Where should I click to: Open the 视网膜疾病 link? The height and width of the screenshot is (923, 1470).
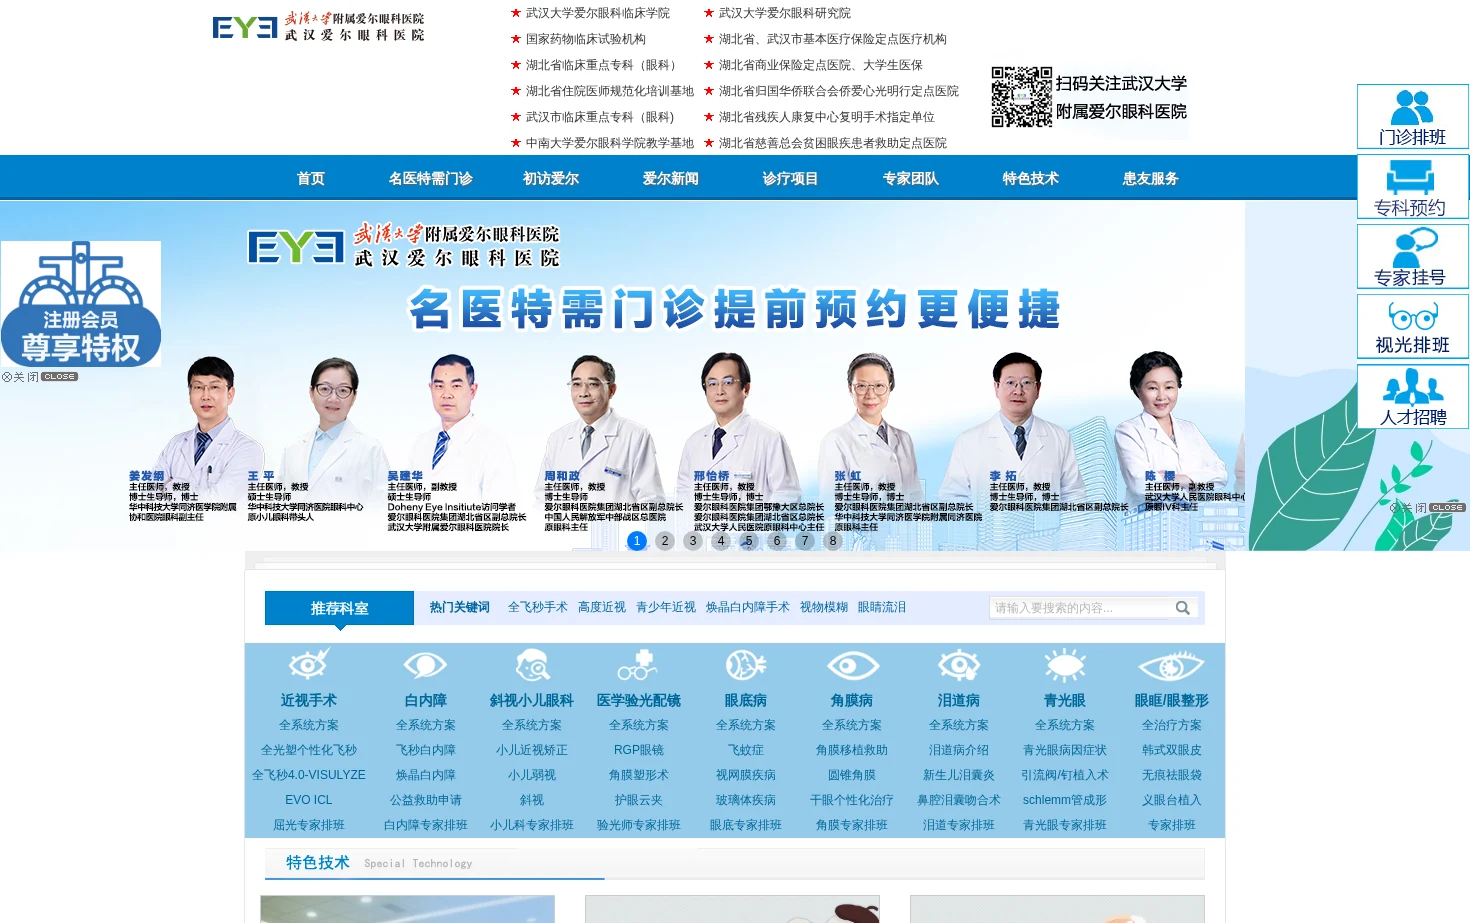point(746,775)
